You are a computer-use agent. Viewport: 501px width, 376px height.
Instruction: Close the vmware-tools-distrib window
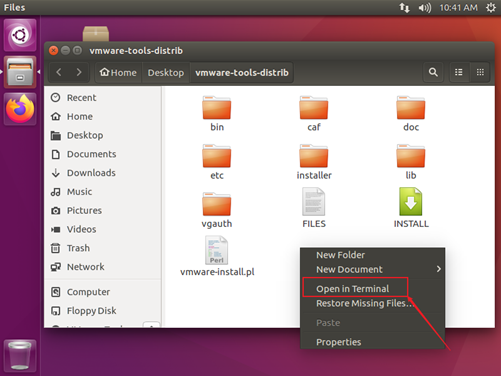[x=53, y=51]
